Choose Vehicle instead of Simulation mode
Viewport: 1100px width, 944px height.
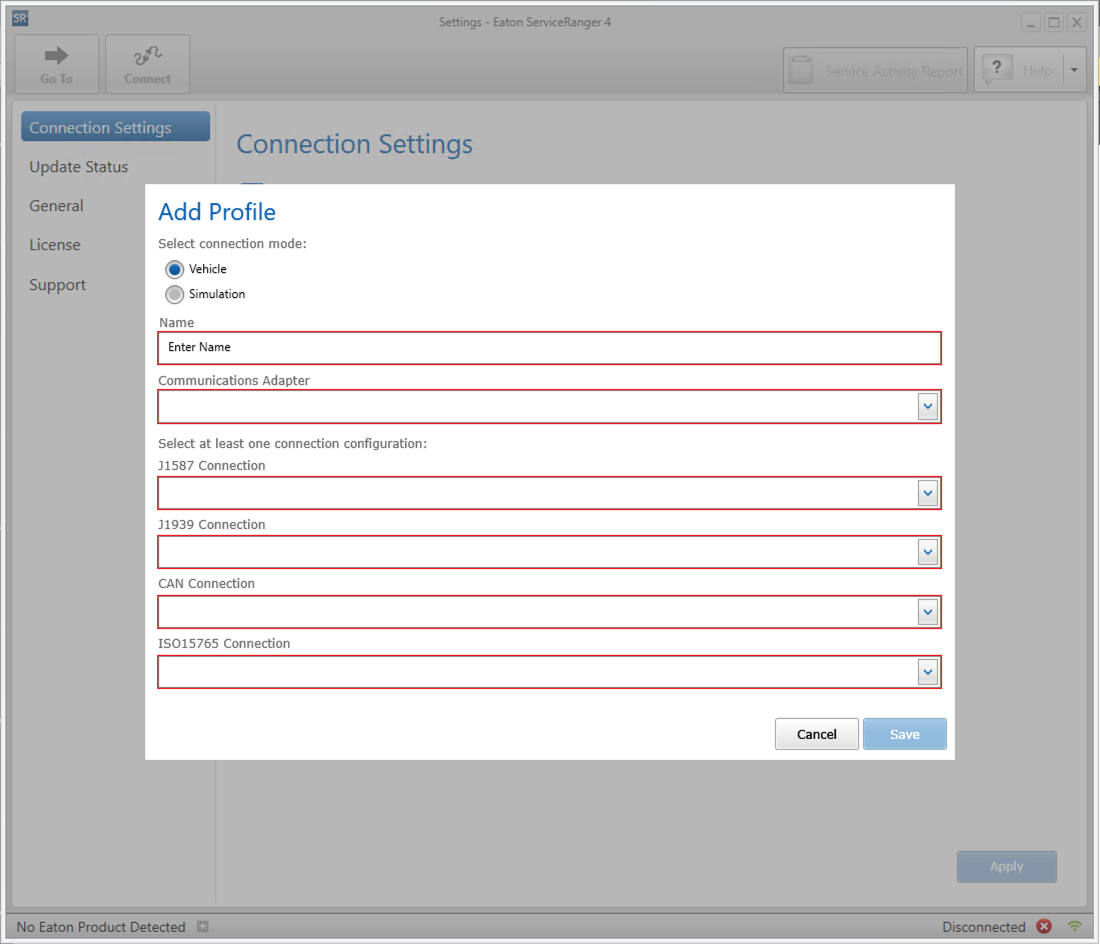point(174,269)
